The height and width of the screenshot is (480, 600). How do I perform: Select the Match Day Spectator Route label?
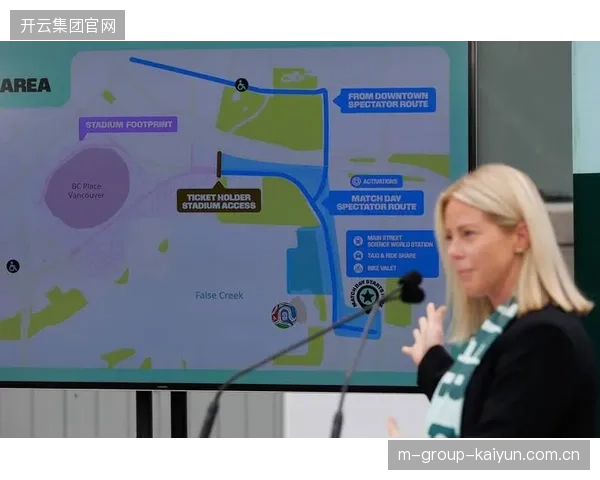pyautogui.click(x=376, y=203)
